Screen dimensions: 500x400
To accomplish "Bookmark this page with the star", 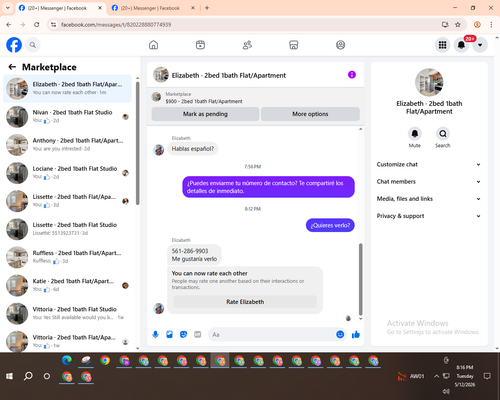I will click(x=458, y=24).
